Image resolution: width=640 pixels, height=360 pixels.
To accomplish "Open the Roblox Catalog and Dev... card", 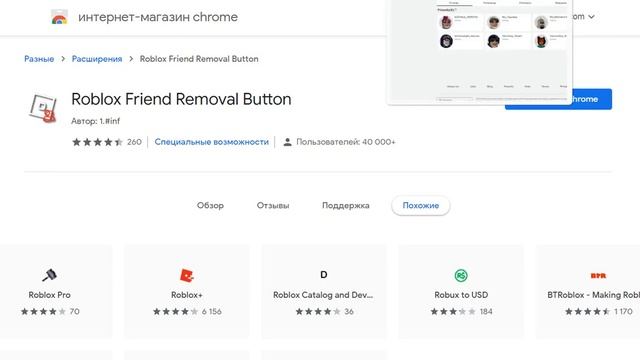I will tap(324, 291).
